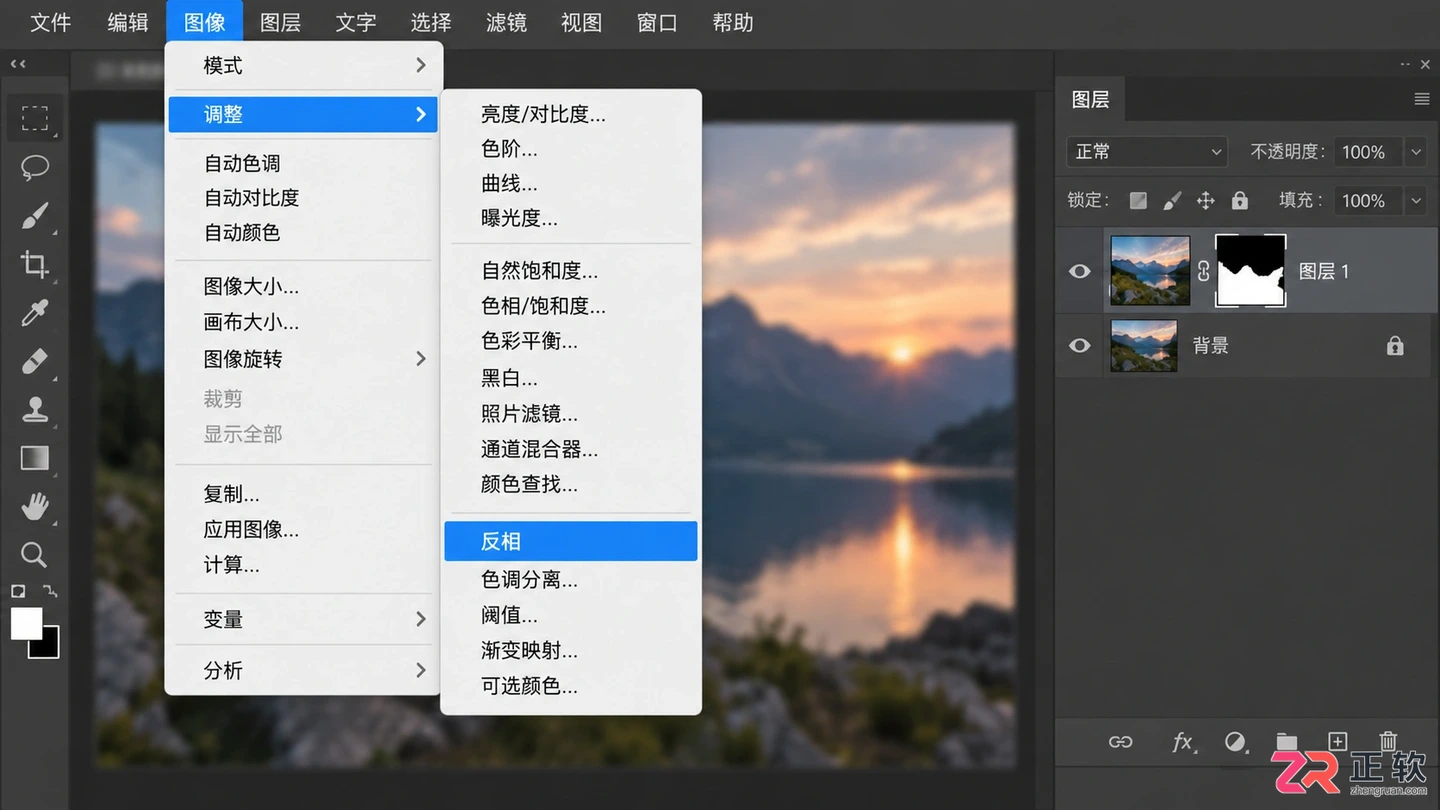Open the layers panel menu icon
1440x810 pixels.
point(1422,99)
